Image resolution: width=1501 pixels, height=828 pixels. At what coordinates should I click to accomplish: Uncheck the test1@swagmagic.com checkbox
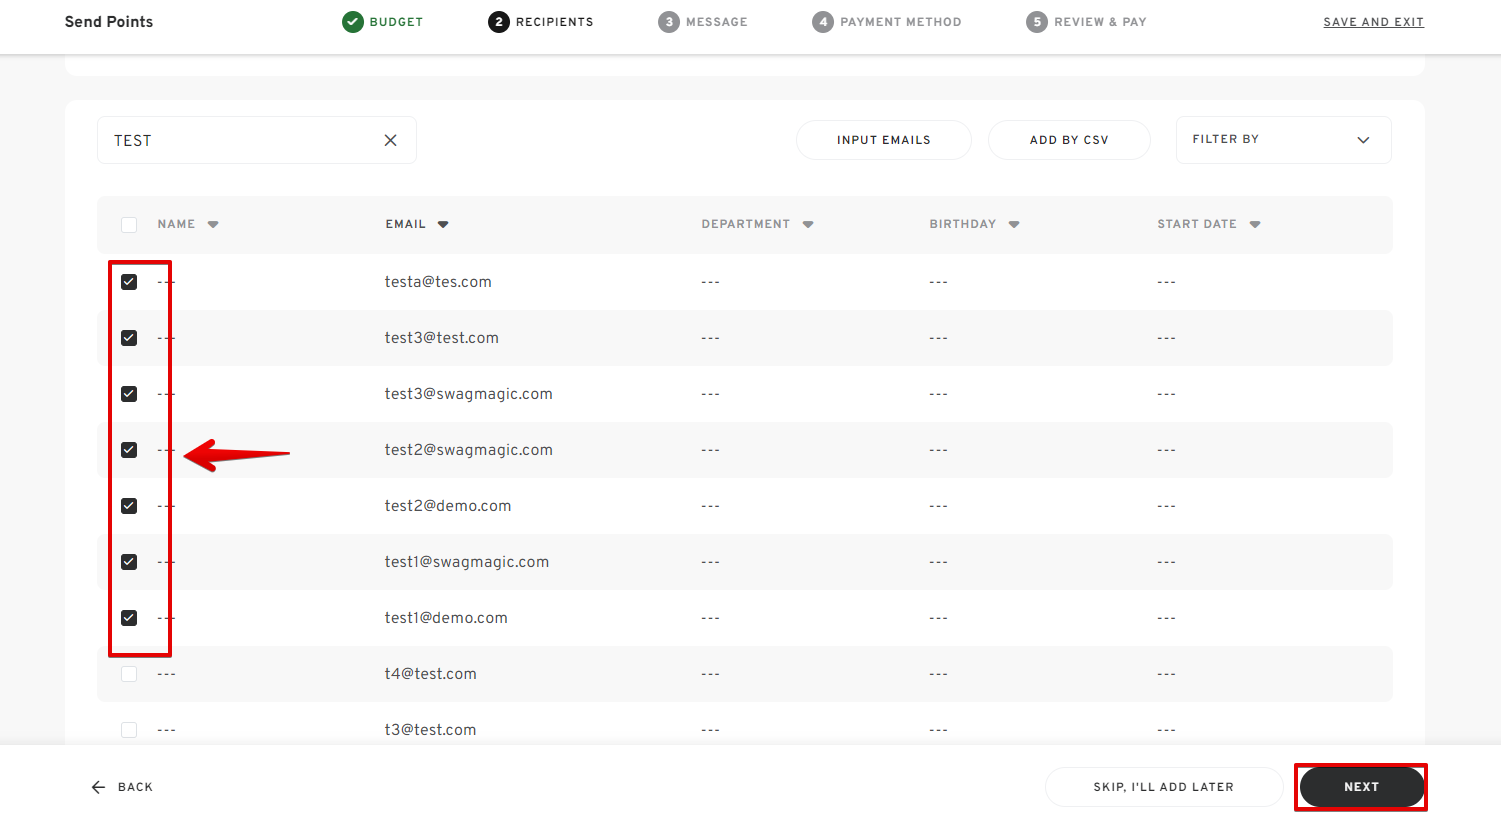click(x=129, y=562)
